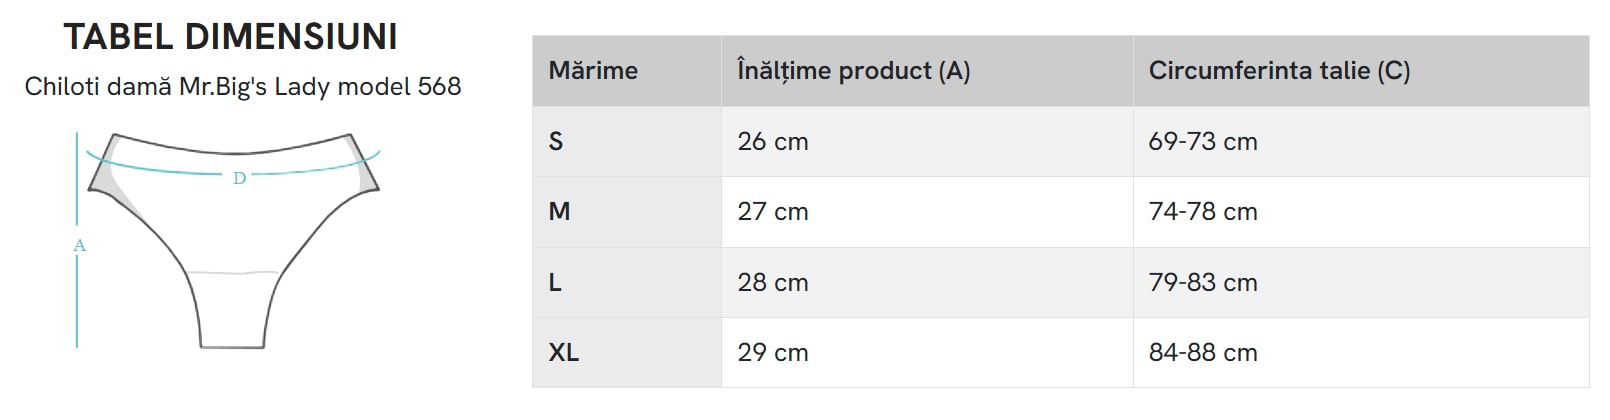
Task: Click the 28 cm height cell
Action: coord(773,283)
